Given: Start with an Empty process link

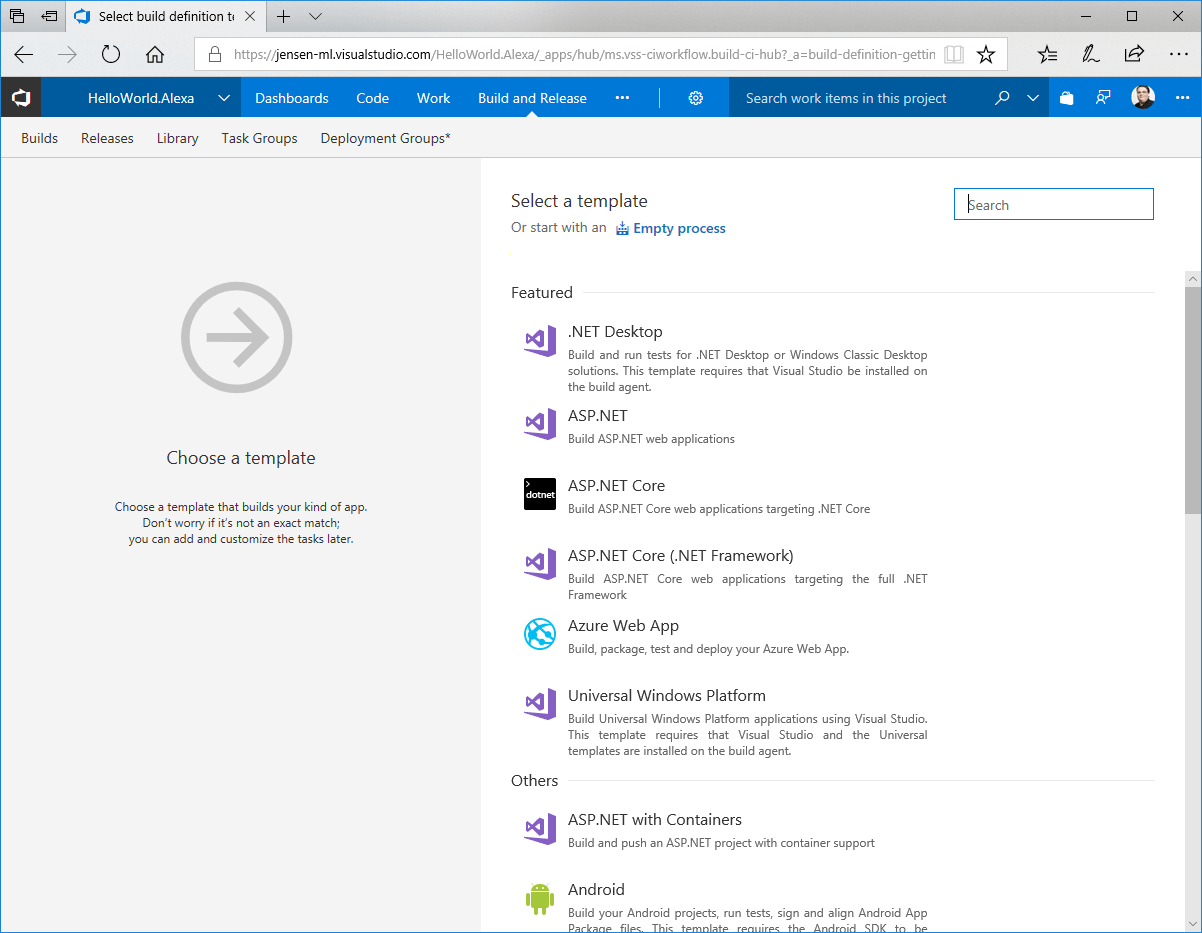Looking at the screenshot, I should pyautogui.click(x=679, y=228).
